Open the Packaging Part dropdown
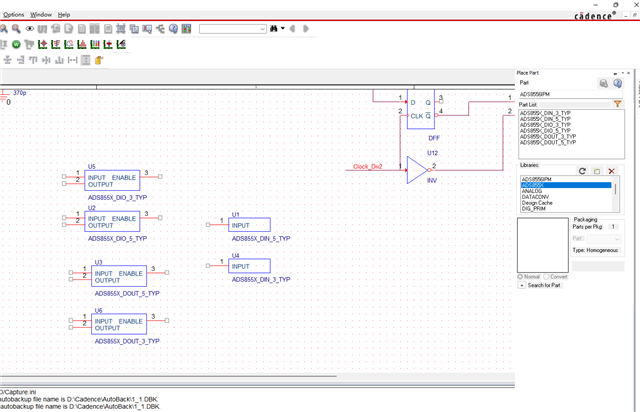640x412 pixels. point(603,238)
